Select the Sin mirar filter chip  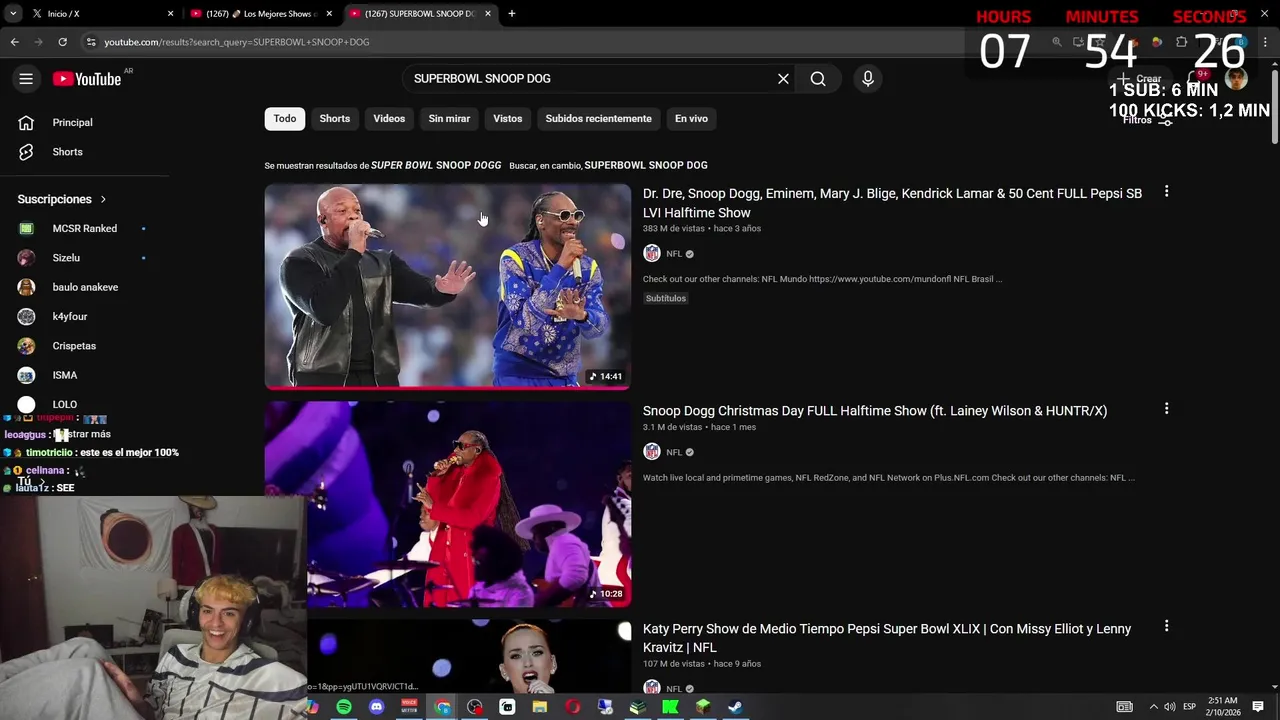pos(449,118)
